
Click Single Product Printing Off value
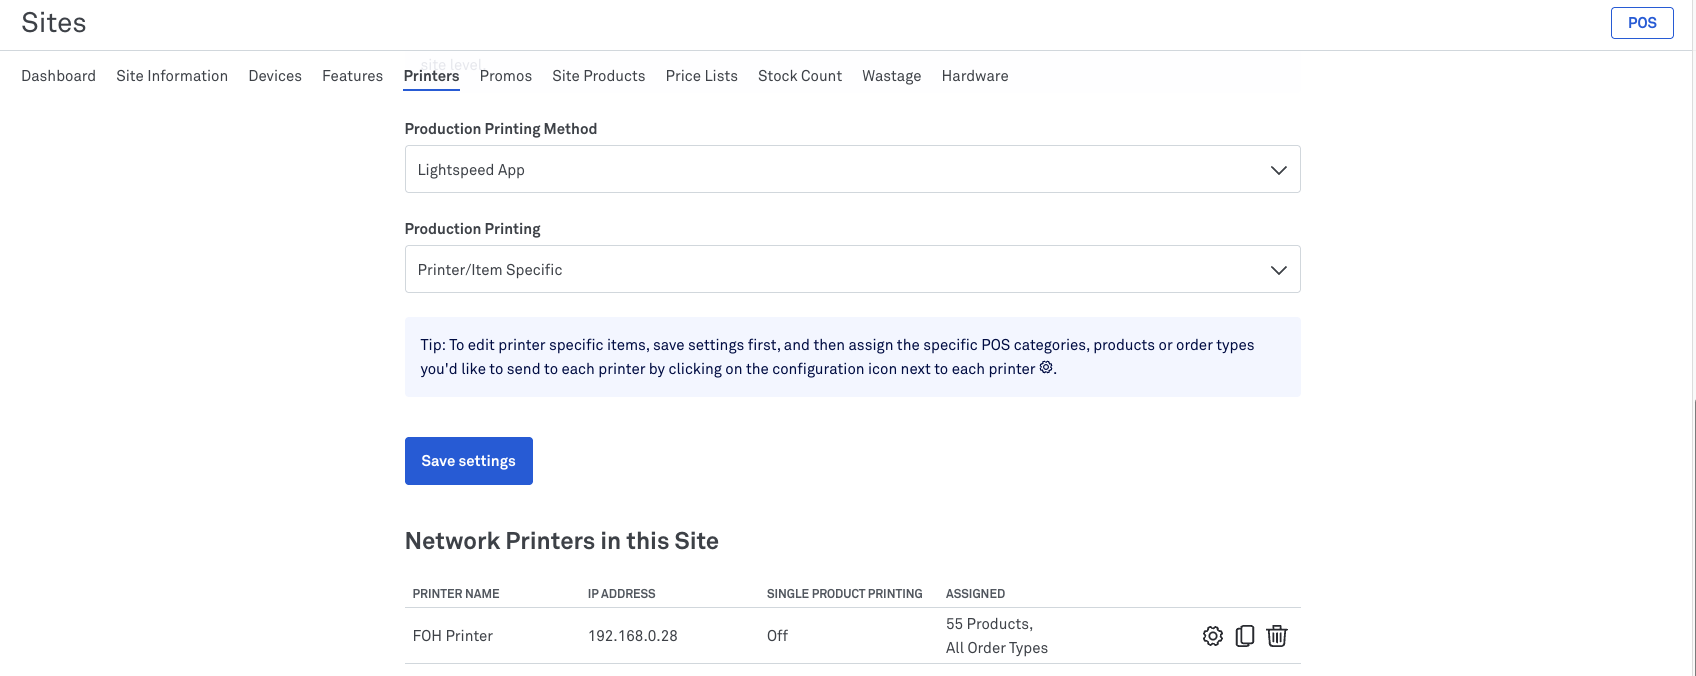click(x=777, y=636)
